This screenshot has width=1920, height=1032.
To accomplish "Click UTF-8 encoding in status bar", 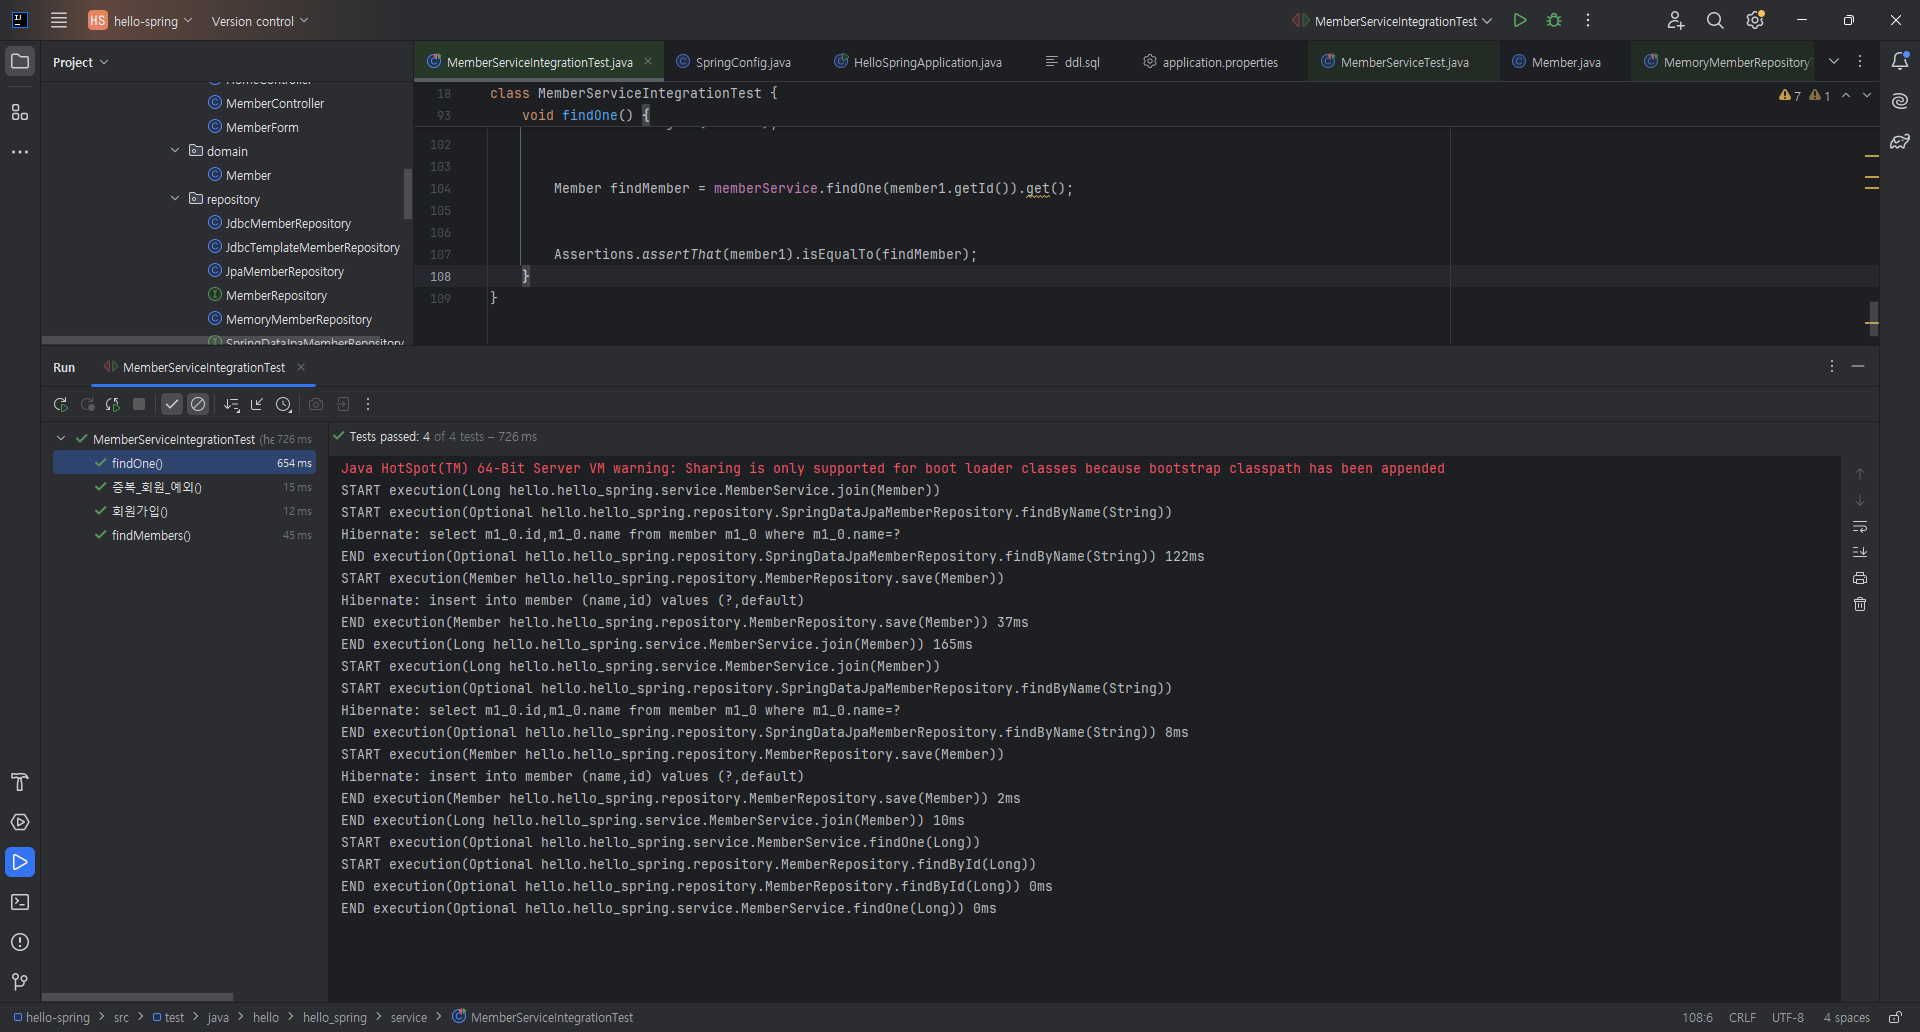I will (1788, 1017).
